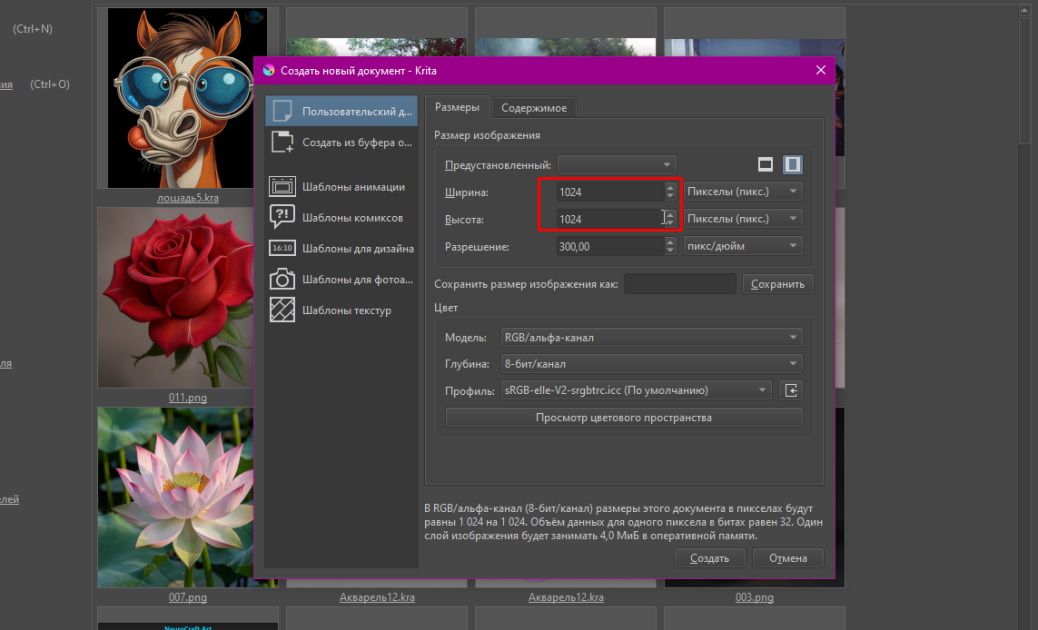
Task: Choose the create from clipboard icon
Action: (x=282, y=142)
